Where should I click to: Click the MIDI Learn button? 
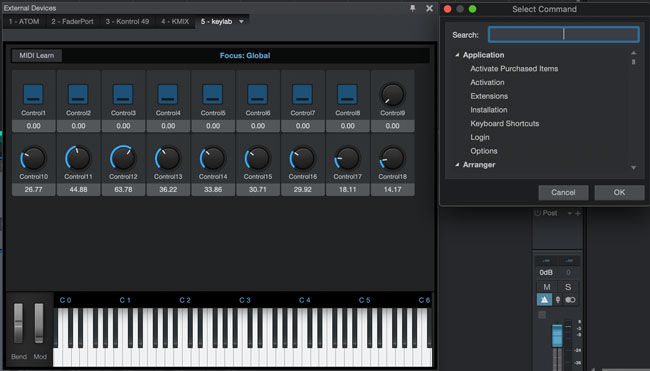[36, 56]
